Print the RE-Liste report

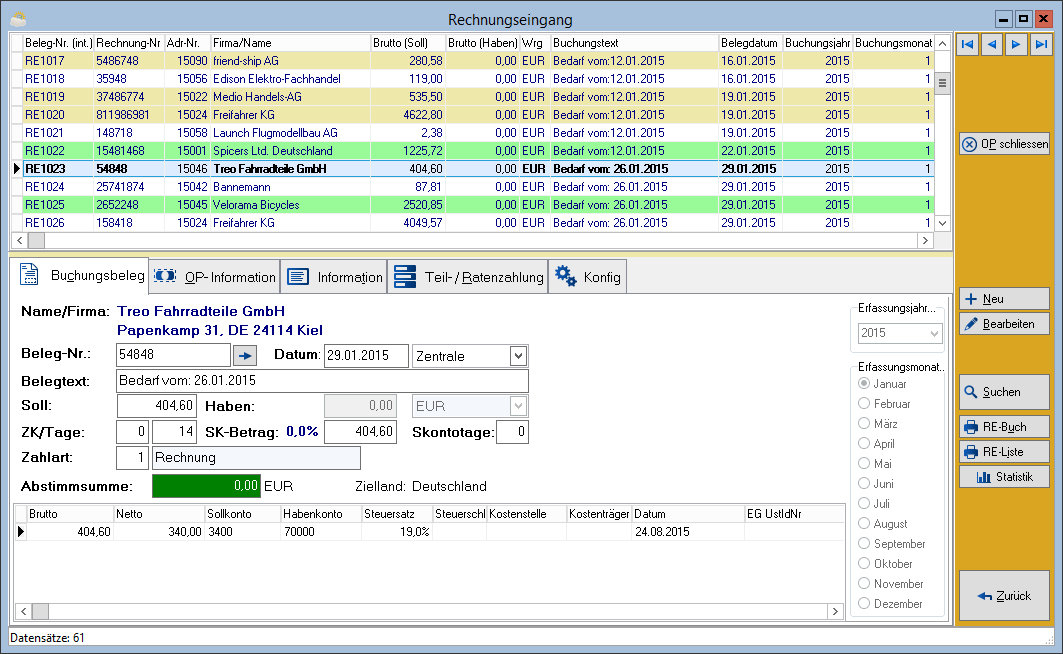[x=1005, y=452]
